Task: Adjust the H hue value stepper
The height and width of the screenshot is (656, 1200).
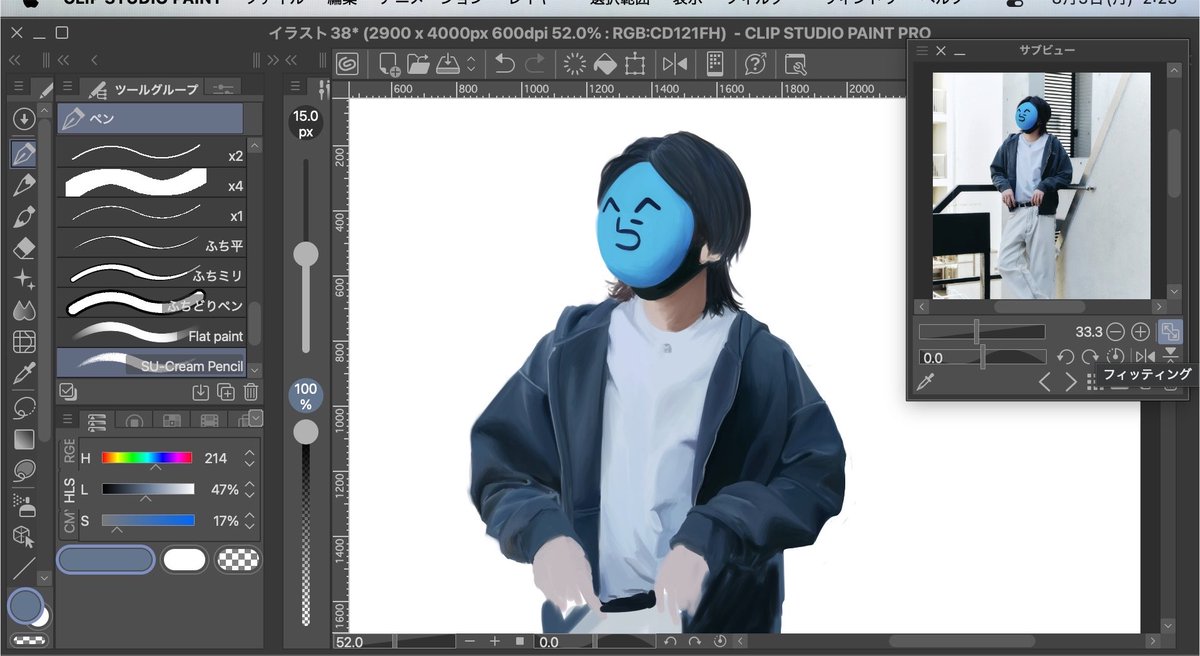Action: 250,458
